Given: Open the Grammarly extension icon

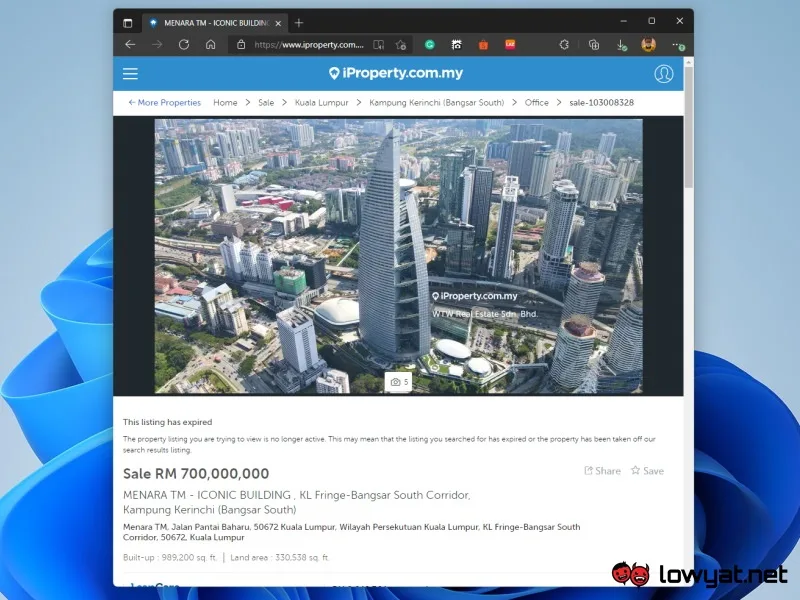Looking at the screenshot, I should pyautogui.click(x=430, y=45).
